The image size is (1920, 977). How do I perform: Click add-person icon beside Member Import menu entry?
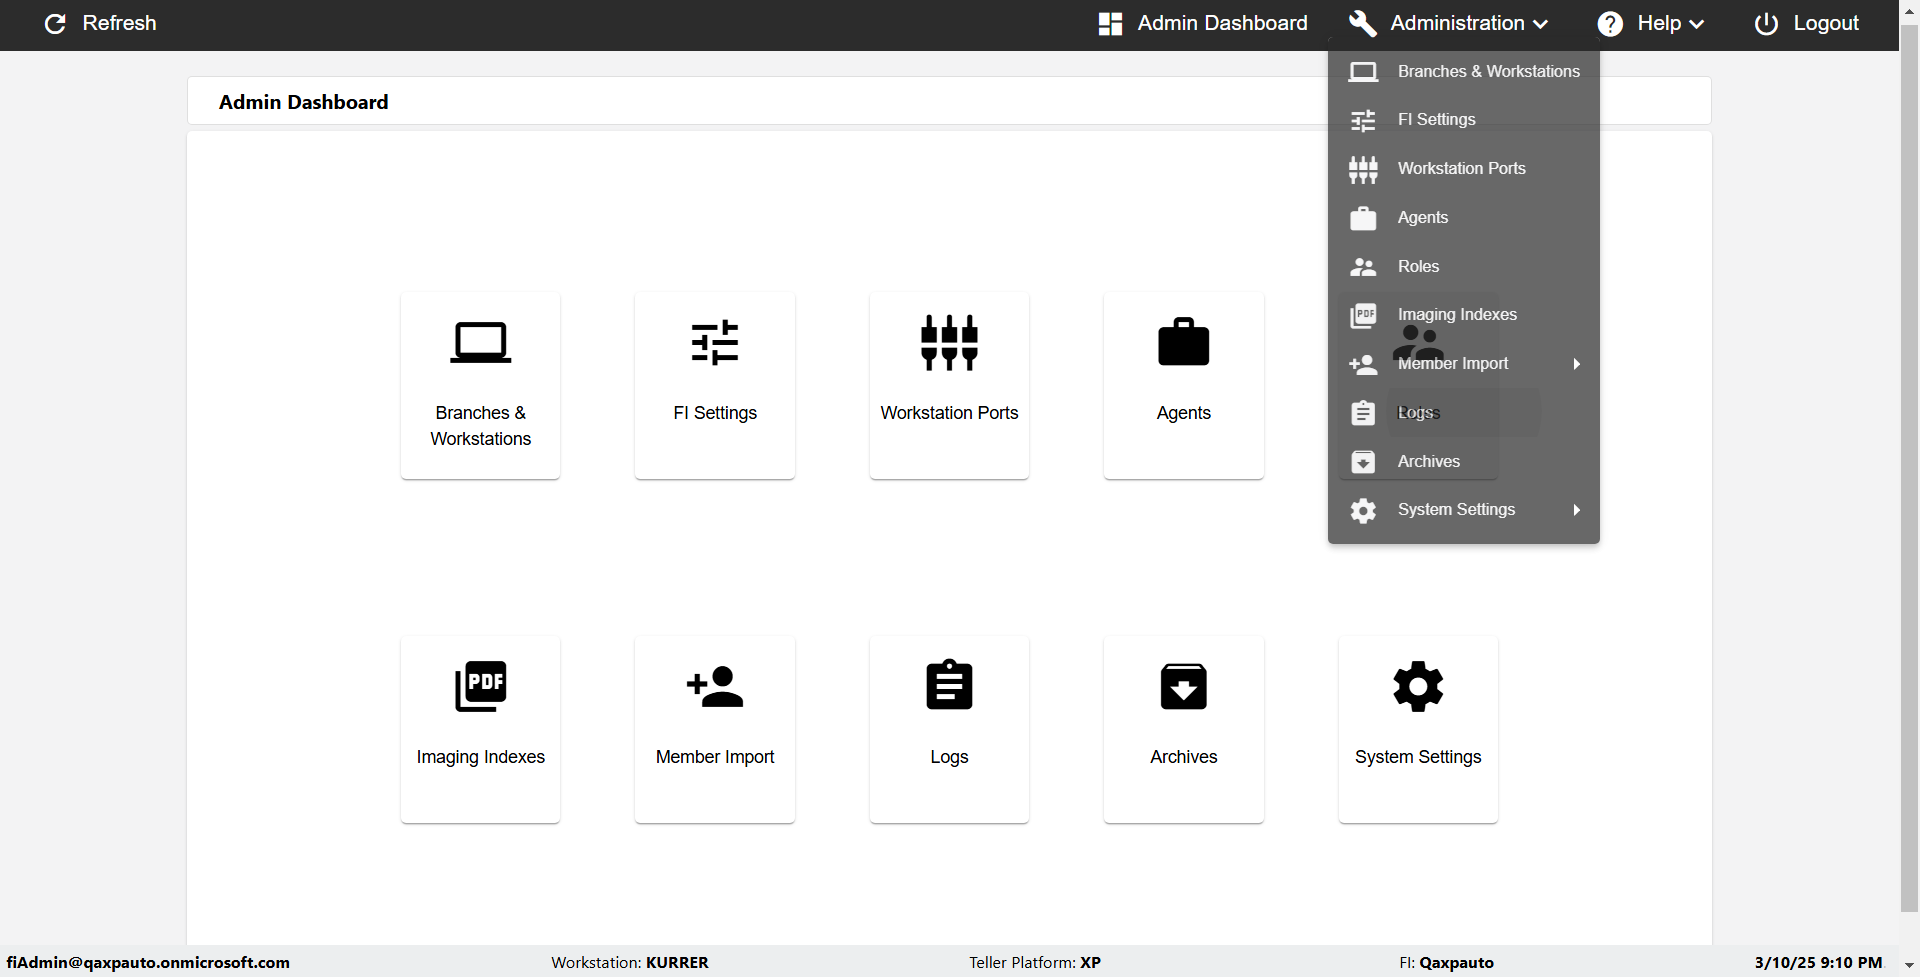coord(1363,365)
